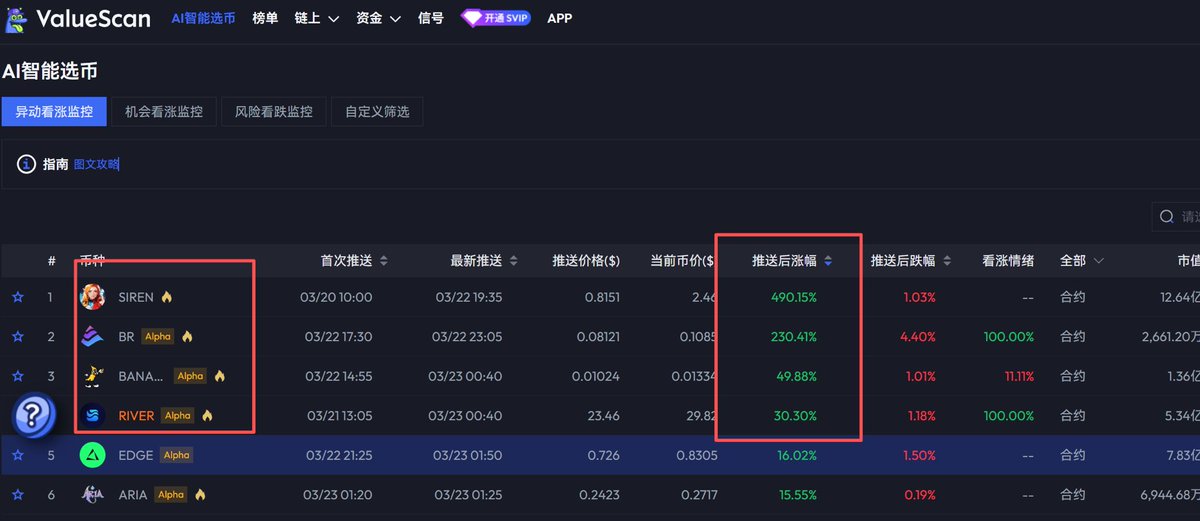Screen dimensions: 1200x521
Task: Click the SIREN coin avatar icon
Action: pyautogui.click(x=92, y=297)
